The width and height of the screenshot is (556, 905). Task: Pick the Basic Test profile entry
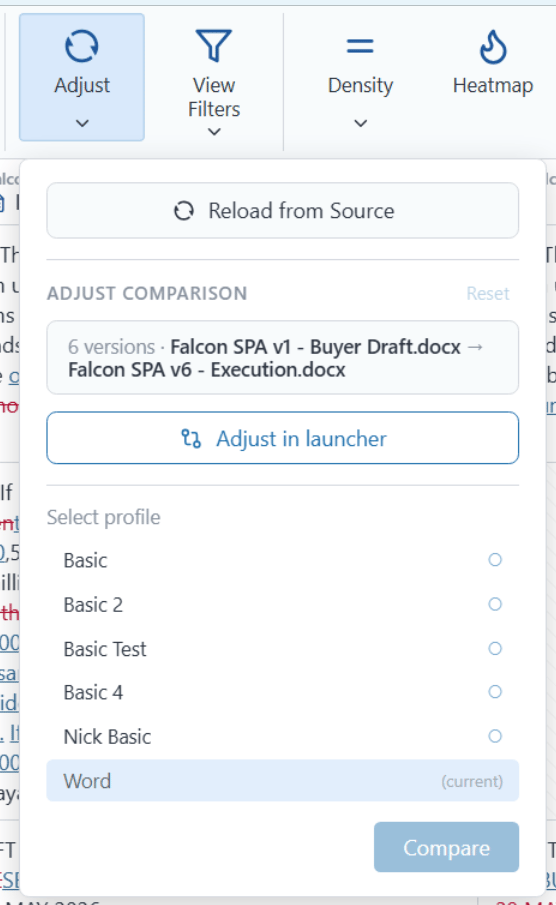(x=282, y=649)
